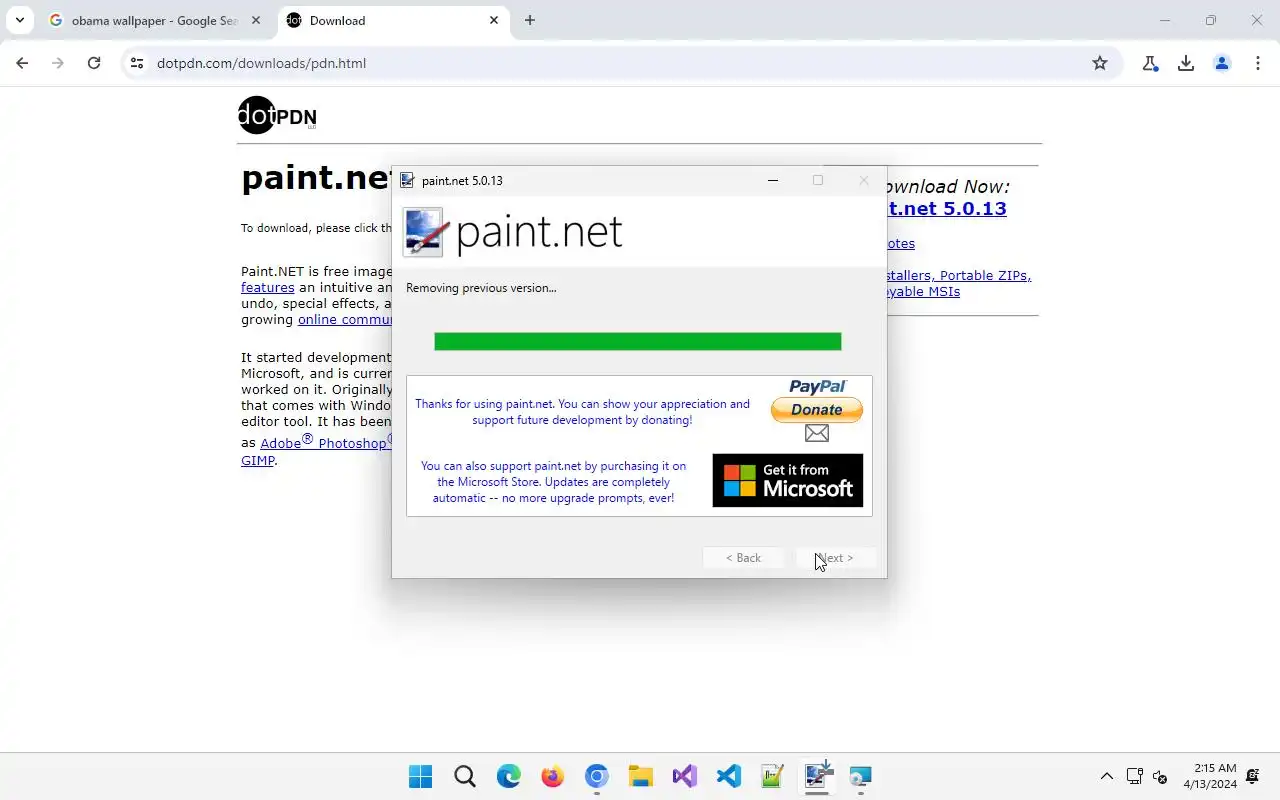Open the last taskbar app icon
This screenshot has height=800, width=1280.
(861, 776)
